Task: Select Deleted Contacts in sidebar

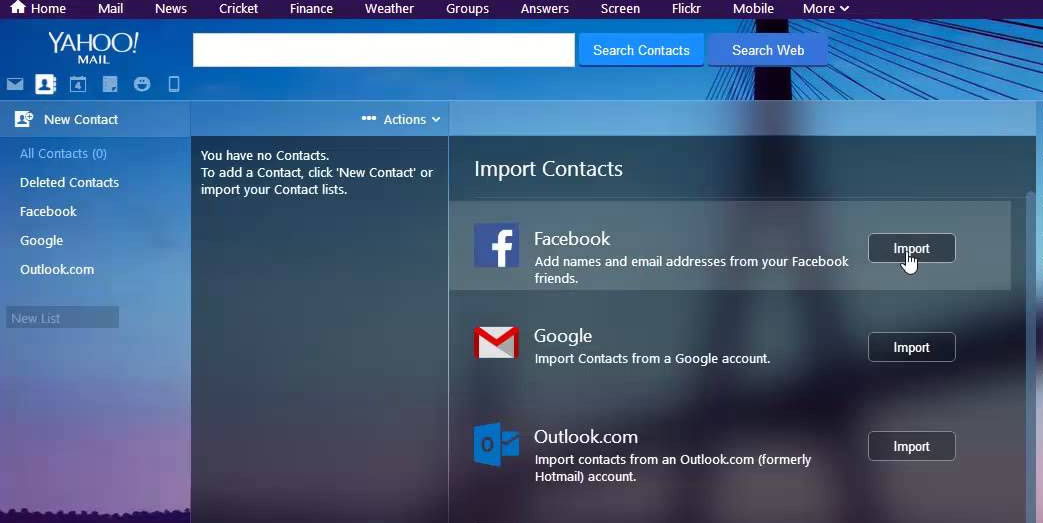Action: click(69, 182)
